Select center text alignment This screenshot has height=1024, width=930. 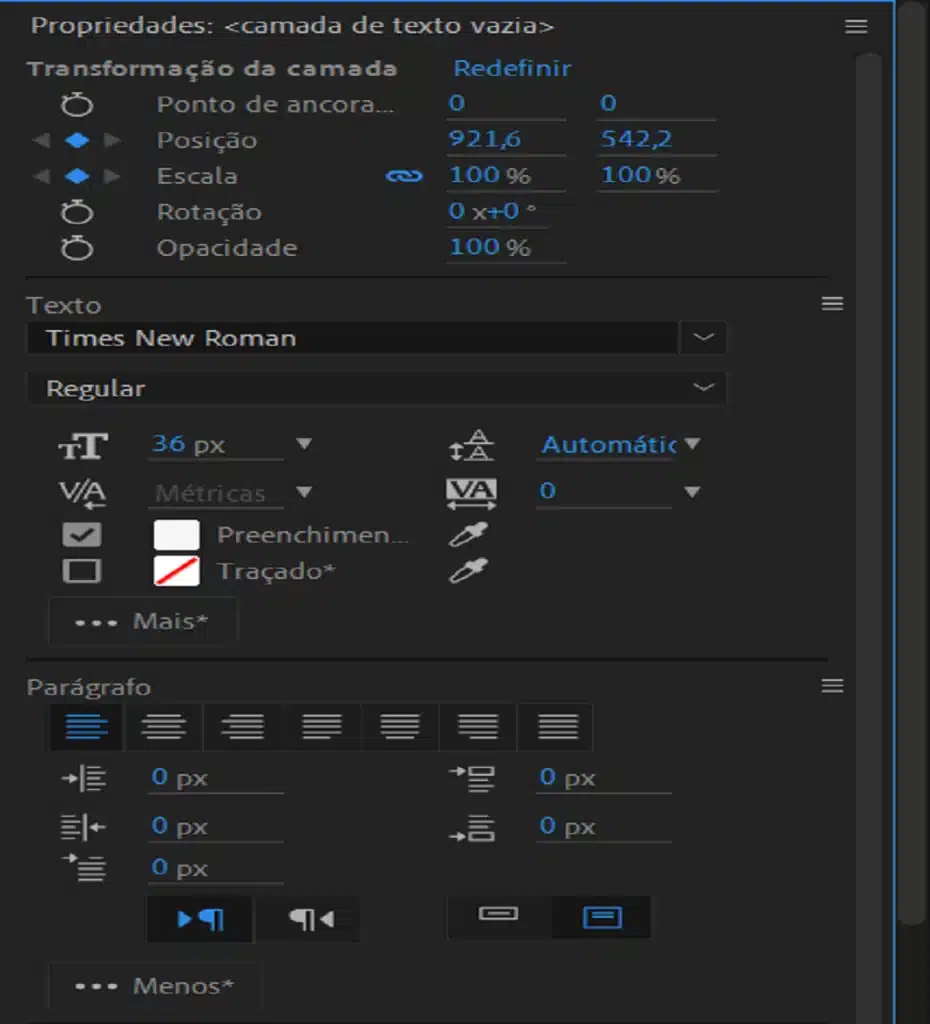163,726
